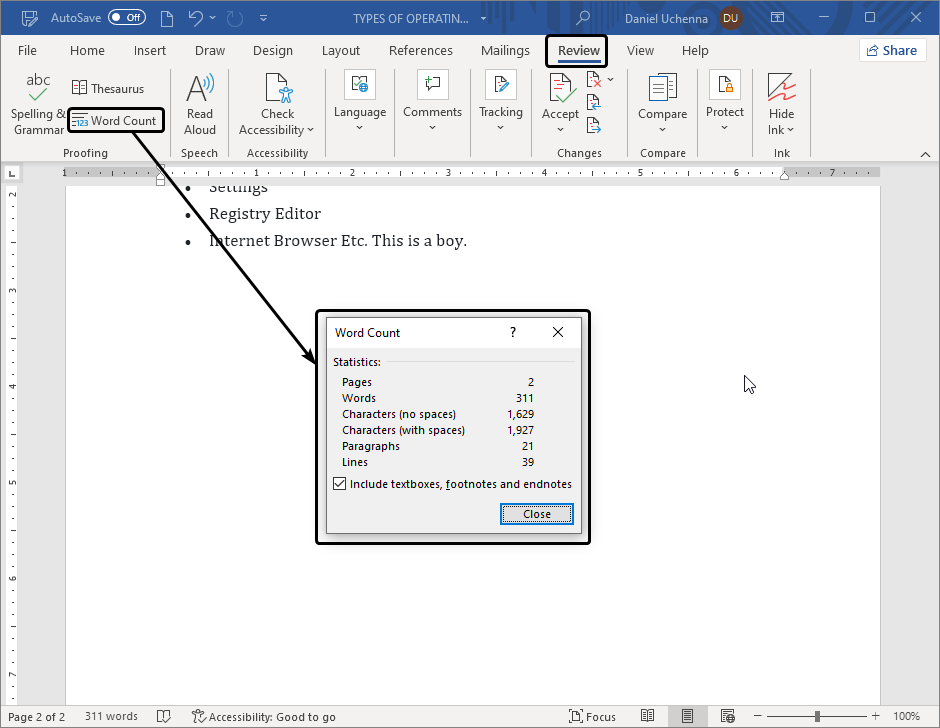This screenshot has width=940, height=728.
Task: Open the Compare documents tool
Action: 662,88
